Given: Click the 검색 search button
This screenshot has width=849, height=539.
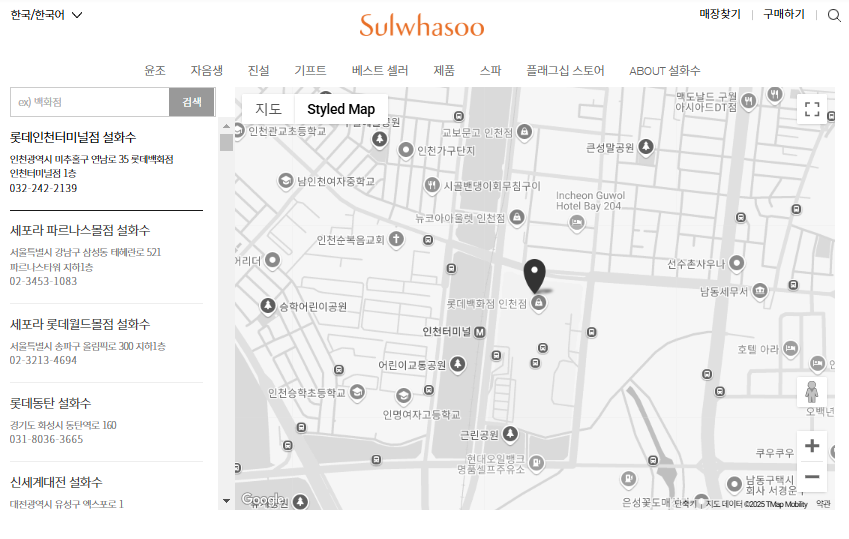Looking at the screenshot, I should pyautogui.click(x=192, y=102).
